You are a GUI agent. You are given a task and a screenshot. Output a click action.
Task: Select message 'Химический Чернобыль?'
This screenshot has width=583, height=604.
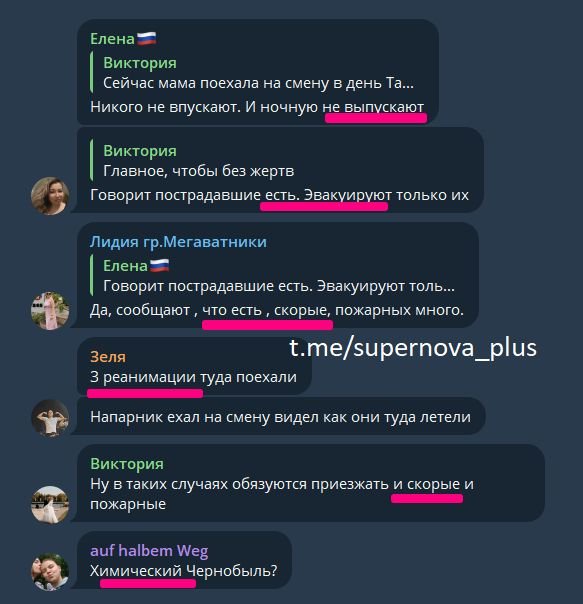coord(183,571)
